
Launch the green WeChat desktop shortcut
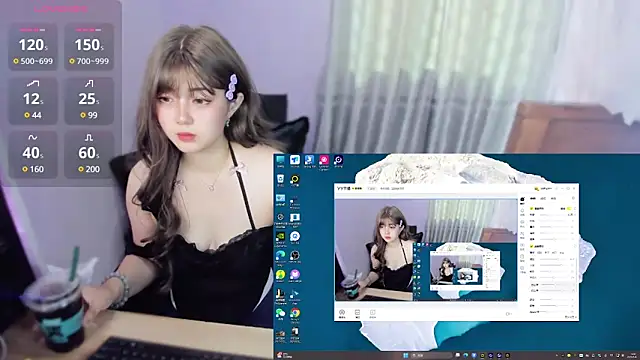(x=280, y=314)
